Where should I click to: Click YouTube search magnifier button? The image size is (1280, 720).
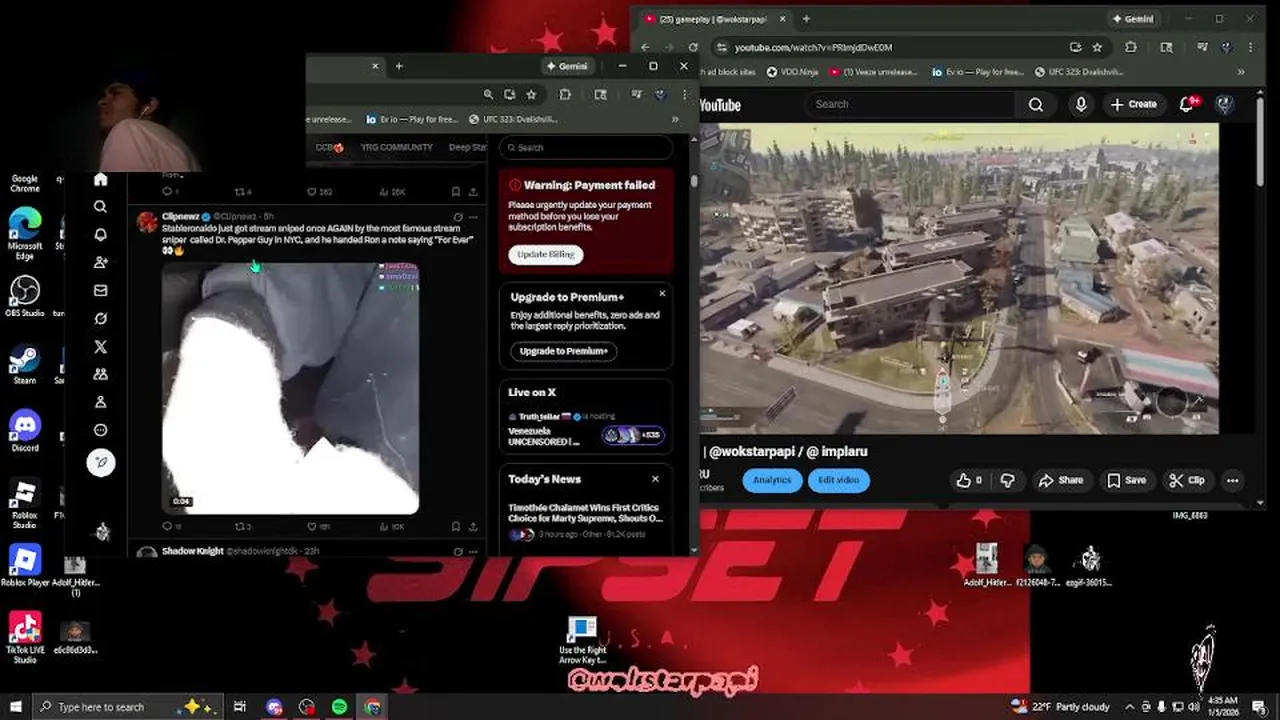click(x=1036, y=104)
